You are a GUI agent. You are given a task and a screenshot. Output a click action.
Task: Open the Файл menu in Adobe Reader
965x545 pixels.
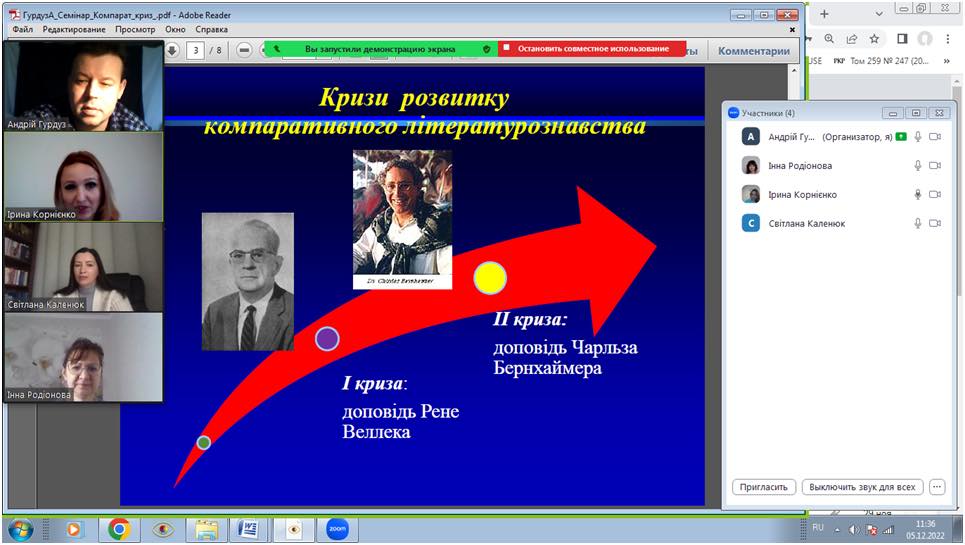22,30
